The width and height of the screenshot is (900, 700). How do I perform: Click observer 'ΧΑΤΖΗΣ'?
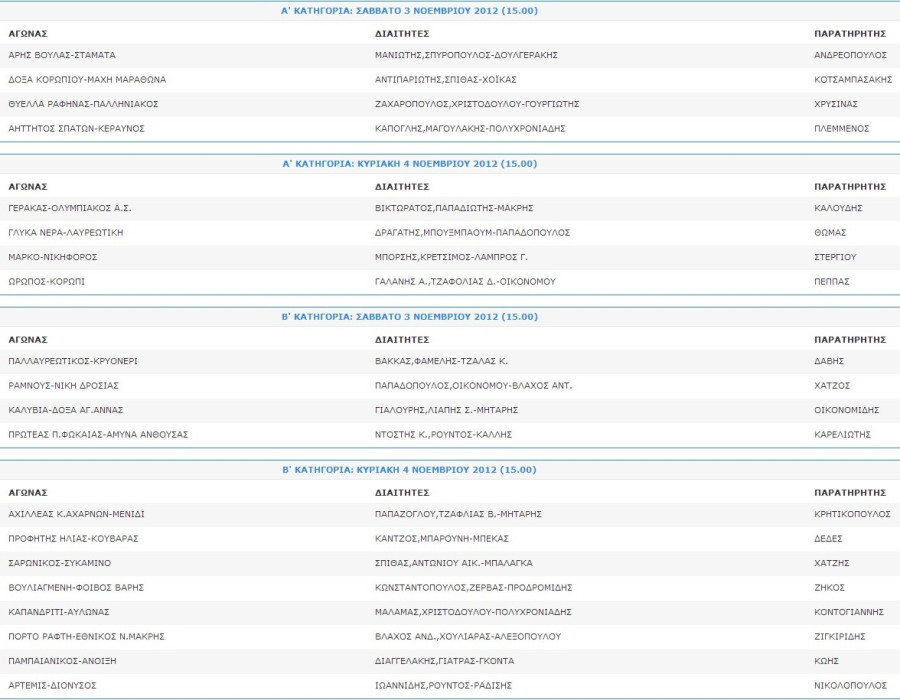(x=832, y=564)
